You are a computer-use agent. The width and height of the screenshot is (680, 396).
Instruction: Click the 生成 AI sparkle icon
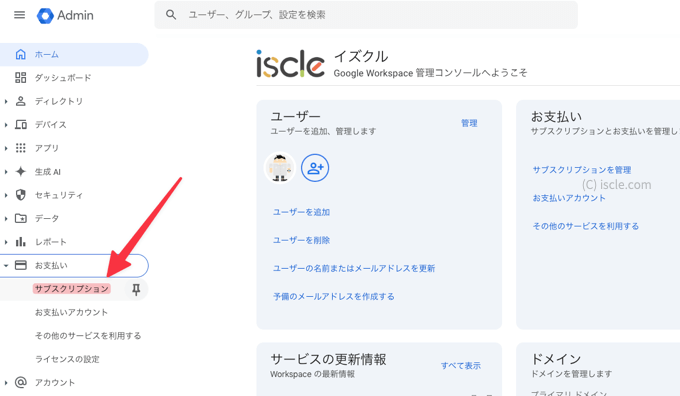point(20,171)
